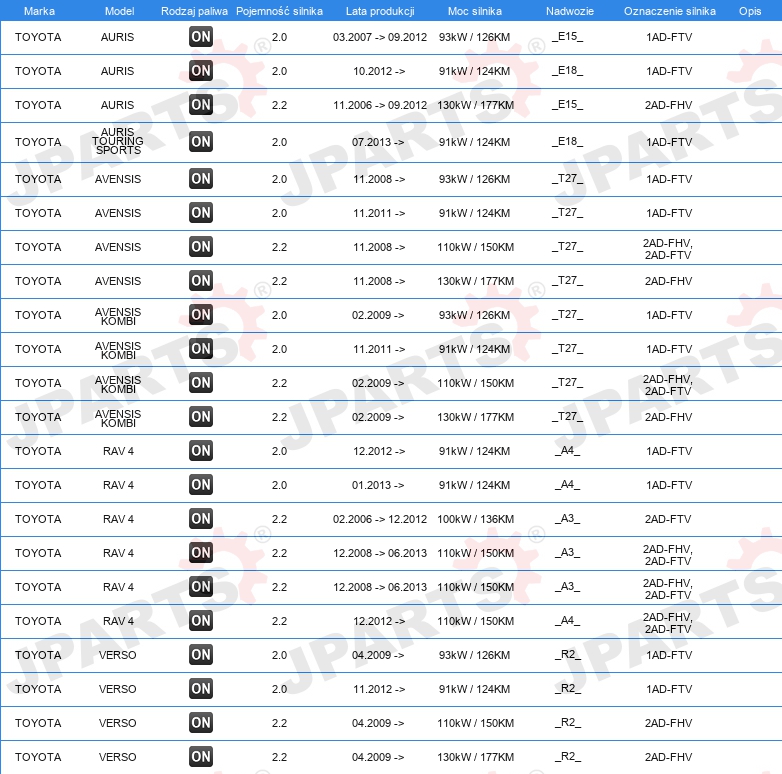Click ON badge for Verso 2.2 110kW / 150KM
The width and height of the screenshot is (782, 774).
201,723
